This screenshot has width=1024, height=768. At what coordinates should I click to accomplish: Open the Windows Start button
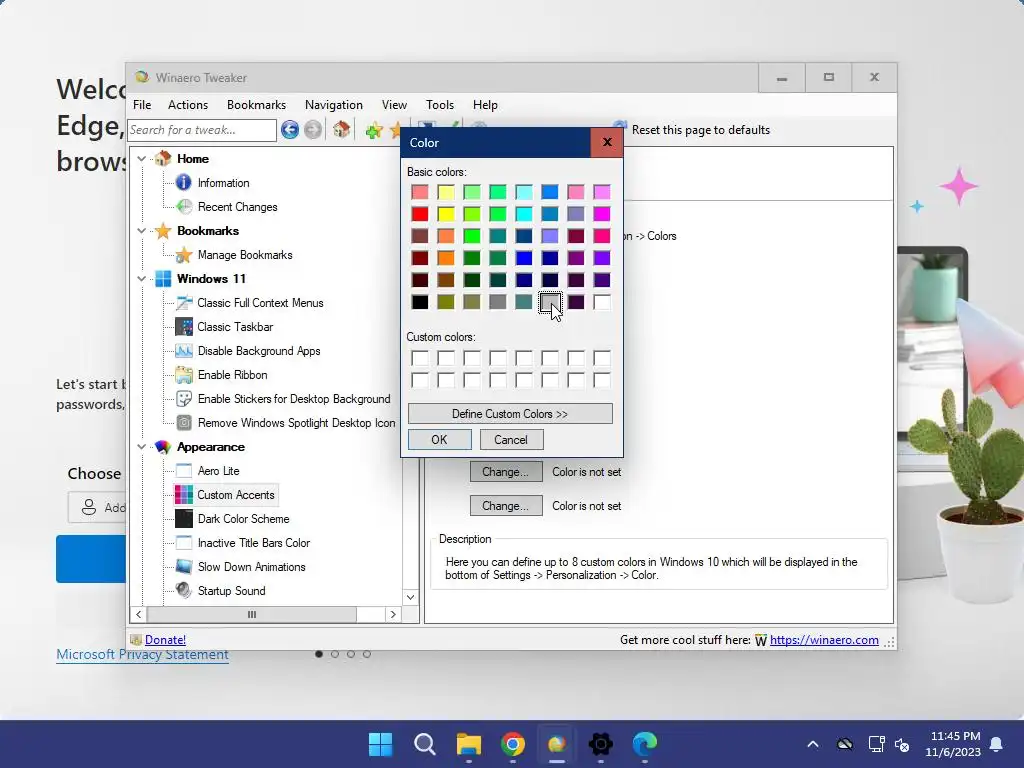click(x=381, y=744)
